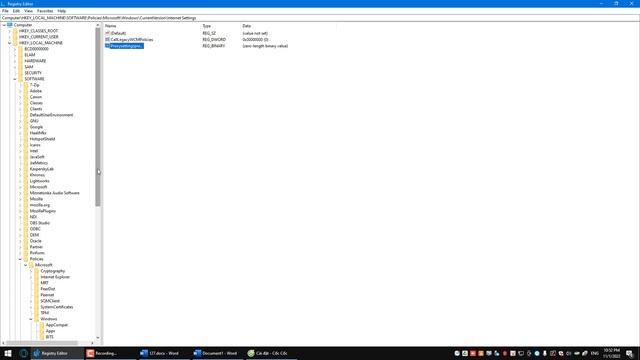
Task: Switch to the Document1 Word window
Action: tap(217, 353)
